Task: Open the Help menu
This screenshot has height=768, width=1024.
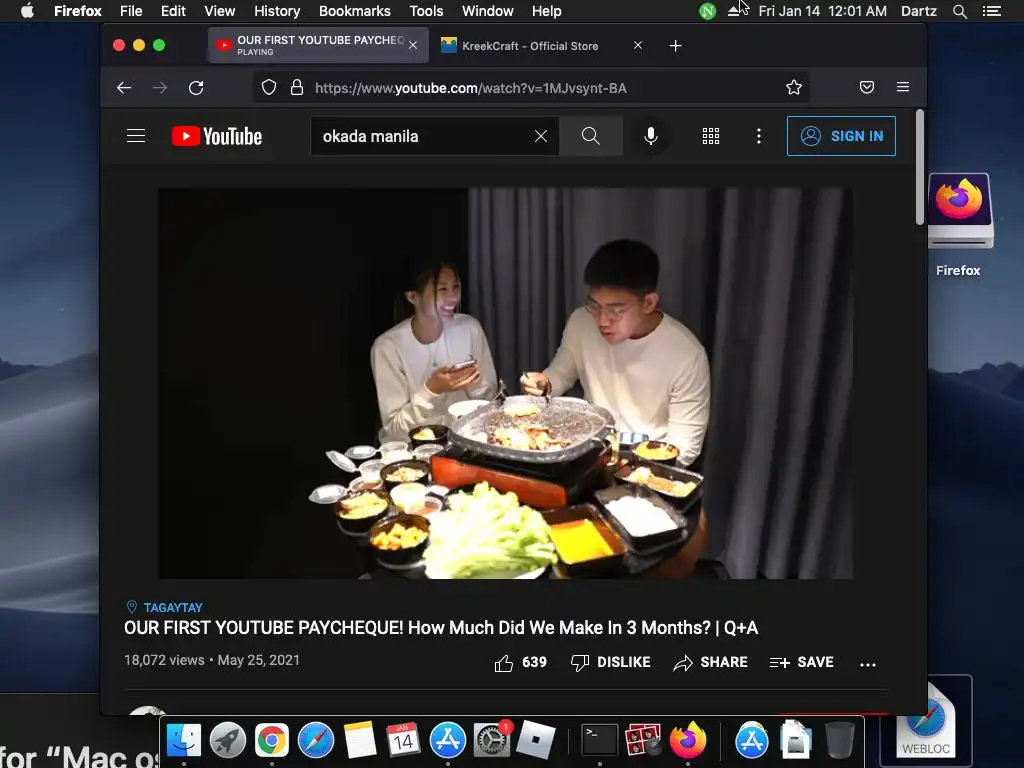Action: click(547, 11)
